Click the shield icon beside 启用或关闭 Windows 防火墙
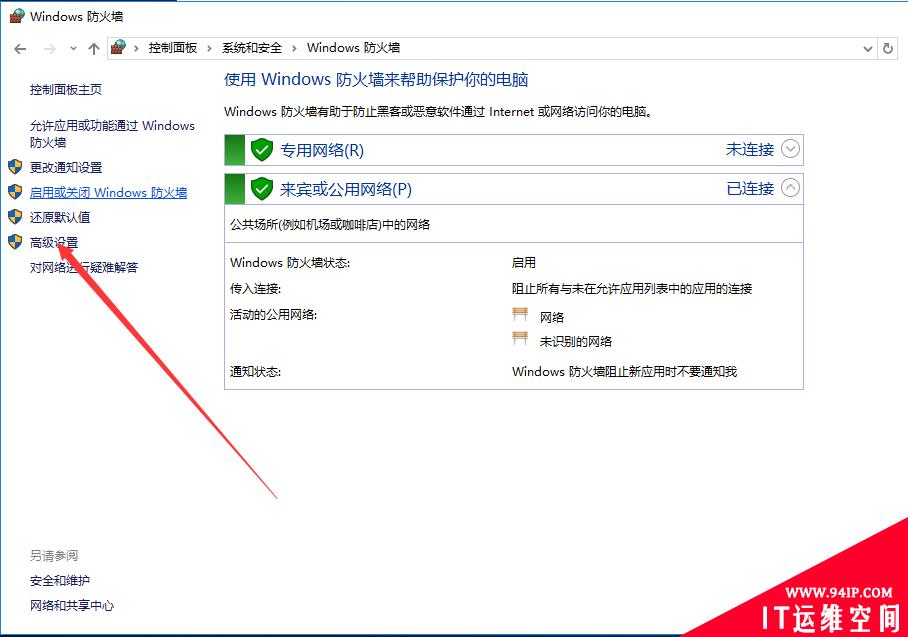 16,192
